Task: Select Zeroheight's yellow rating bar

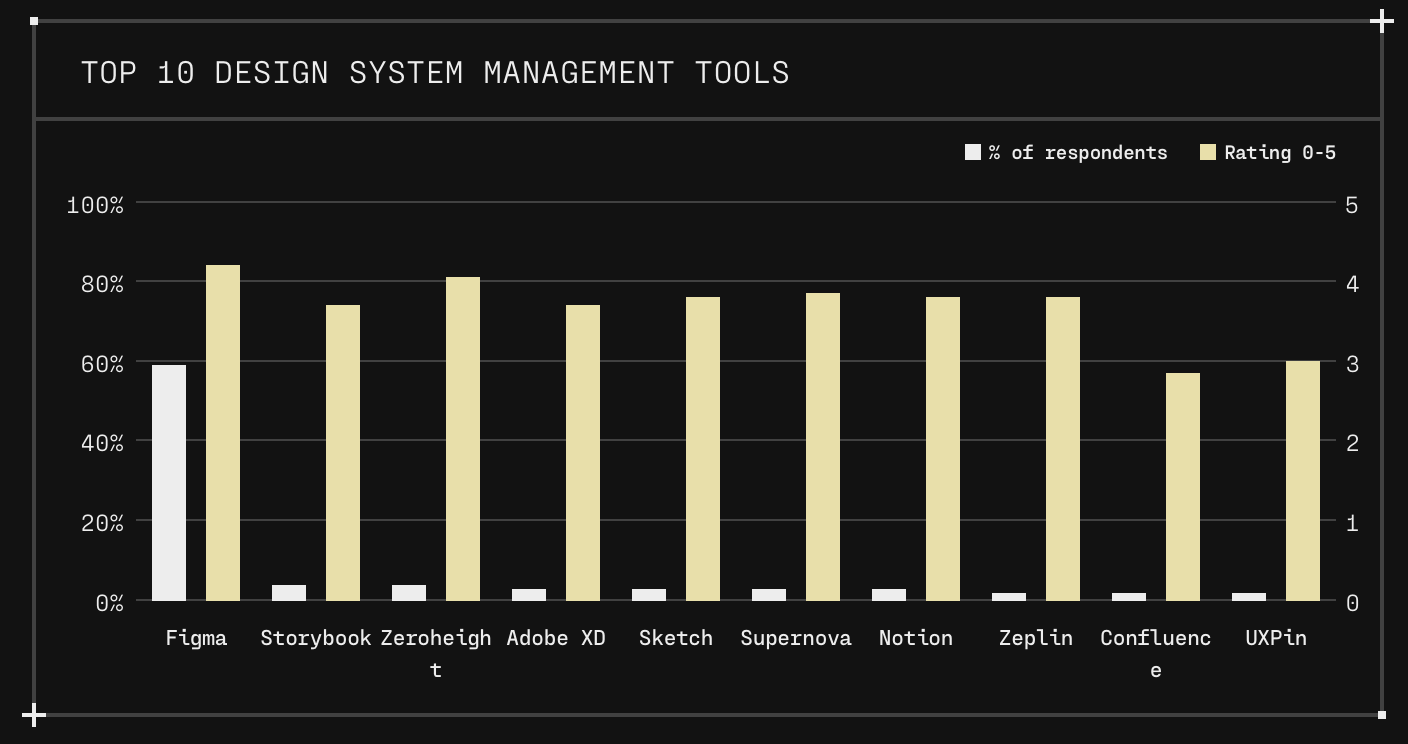Action: (x=463, y=439)
